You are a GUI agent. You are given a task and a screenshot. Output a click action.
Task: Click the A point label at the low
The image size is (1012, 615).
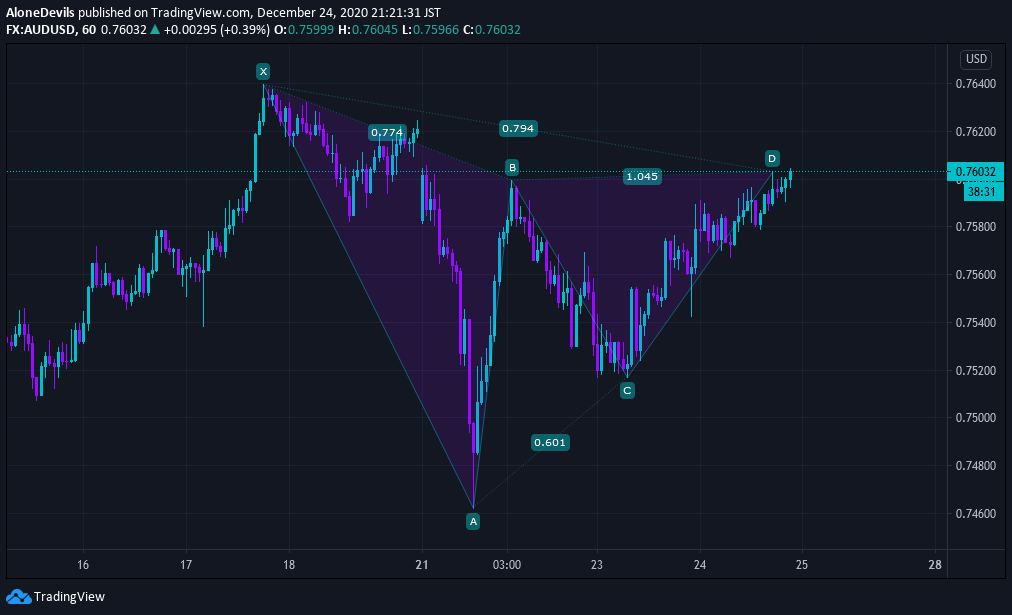473,521
